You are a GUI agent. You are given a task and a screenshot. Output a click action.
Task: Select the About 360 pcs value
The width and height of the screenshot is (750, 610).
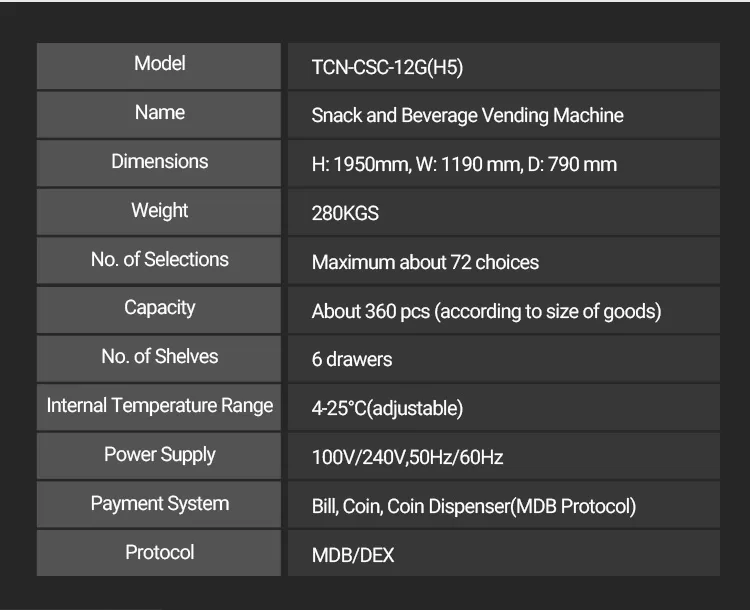click(486, 312)
